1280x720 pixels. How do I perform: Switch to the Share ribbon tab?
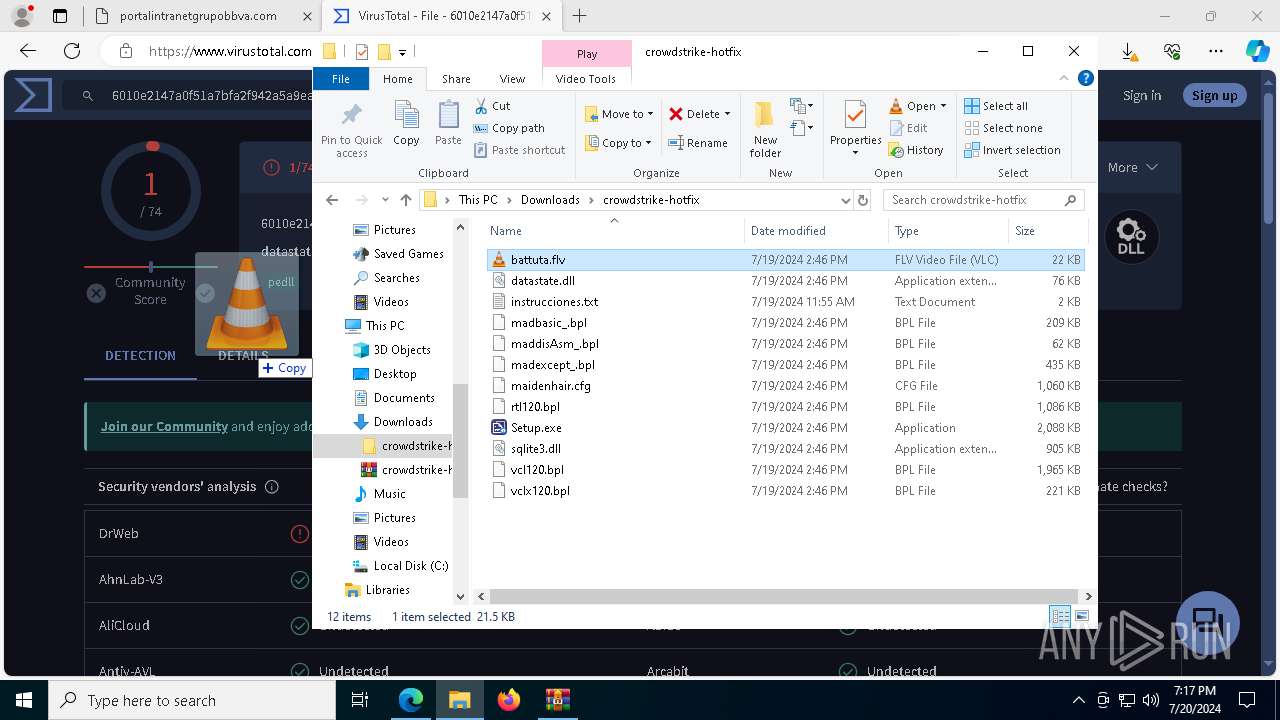pyautogui.click(x=456, y=79)
